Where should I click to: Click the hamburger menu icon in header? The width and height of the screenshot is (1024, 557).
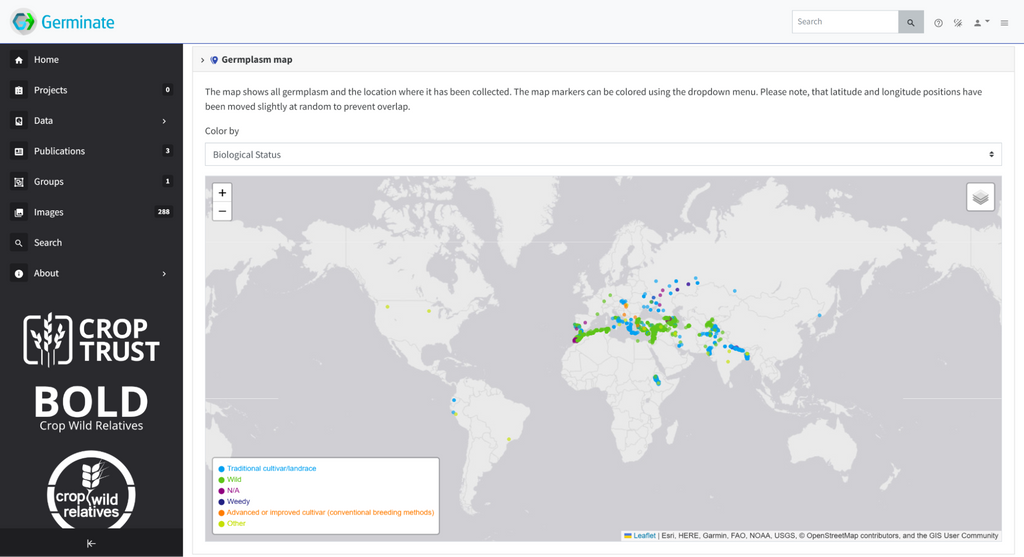click(x=1004, y=22)
